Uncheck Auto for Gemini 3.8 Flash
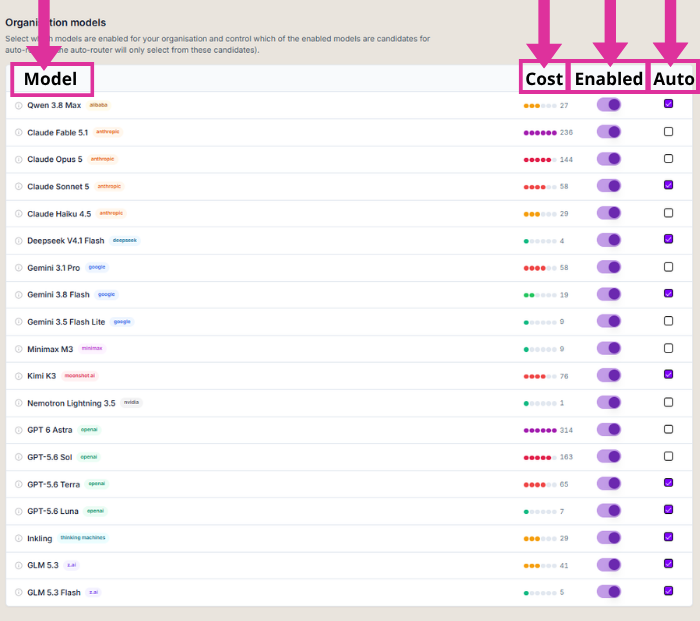The width and height of the screenshot is (700, 621). [x=668, y=293]
